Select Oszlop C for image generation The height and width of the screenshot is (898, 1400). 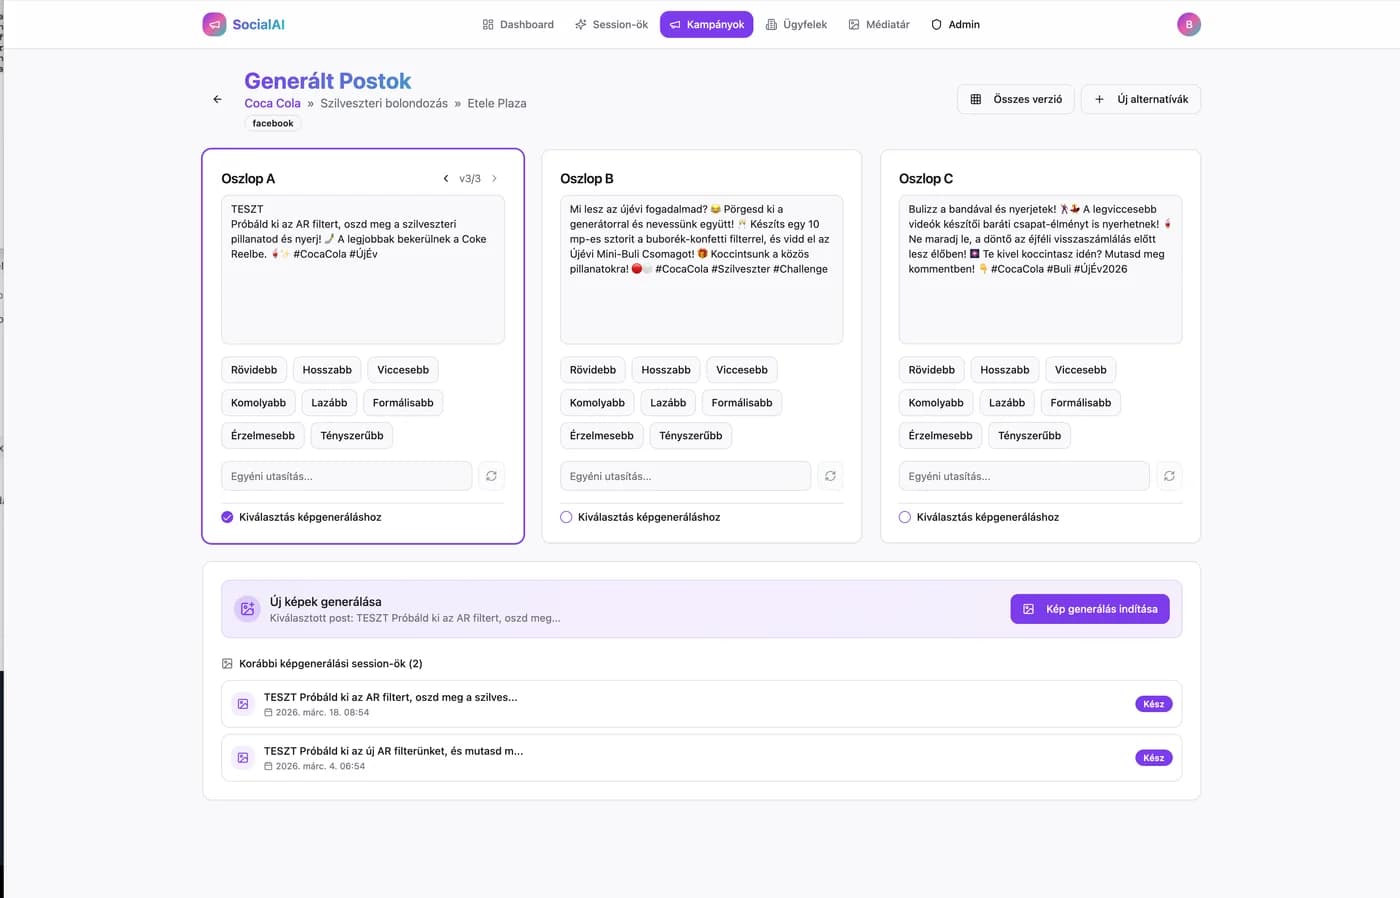coord(905,517)
